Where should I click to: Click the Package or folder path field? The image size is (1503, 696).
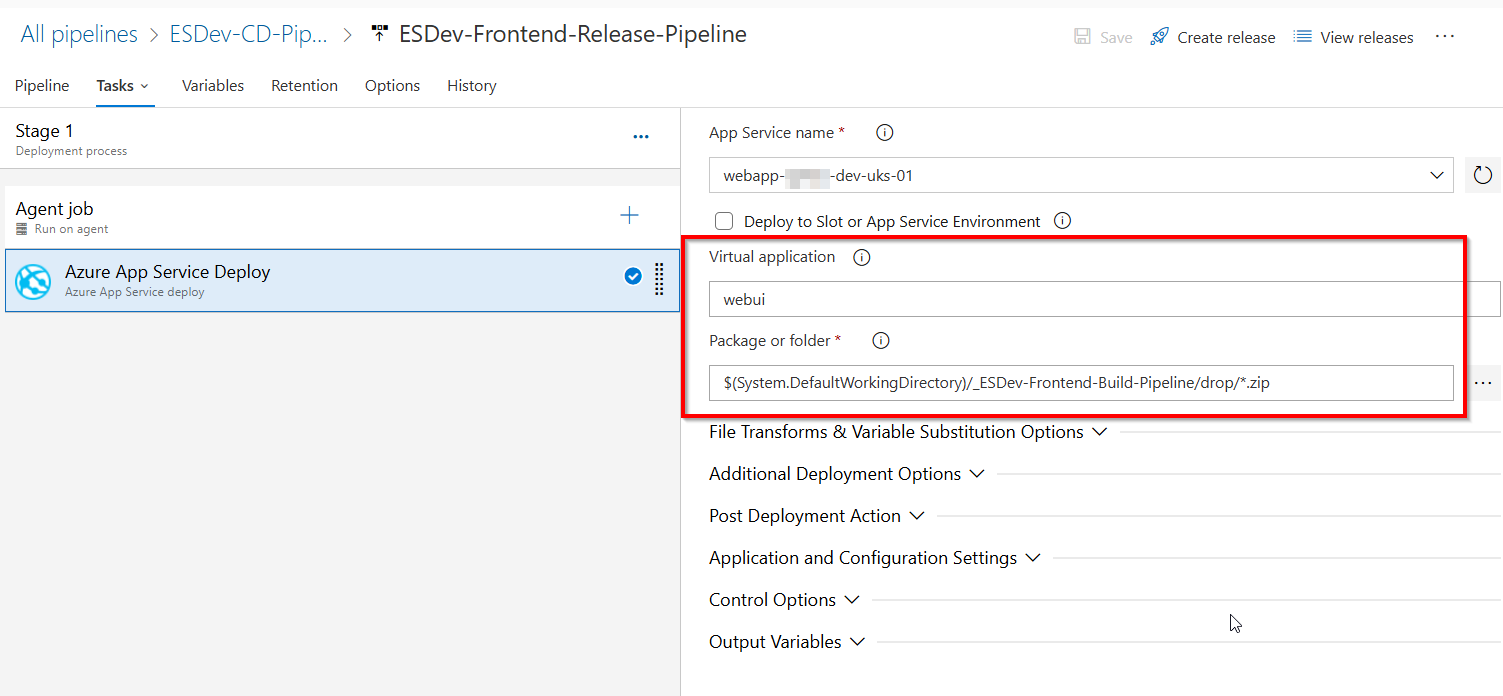click(x=1081, y=383)
